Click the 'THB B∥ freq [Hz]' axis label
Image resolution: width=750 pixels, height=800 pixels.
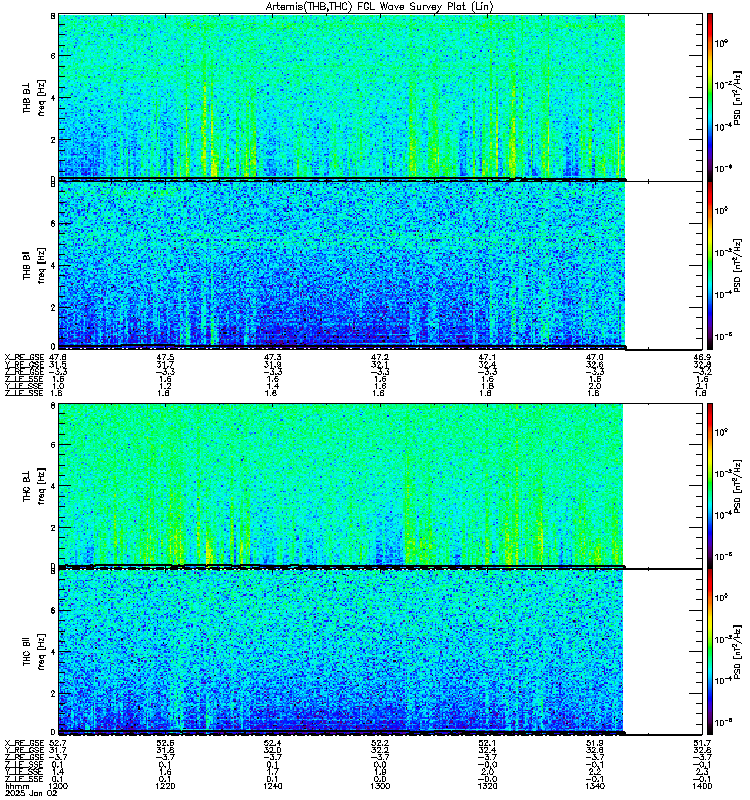click(x=34, y=265)
